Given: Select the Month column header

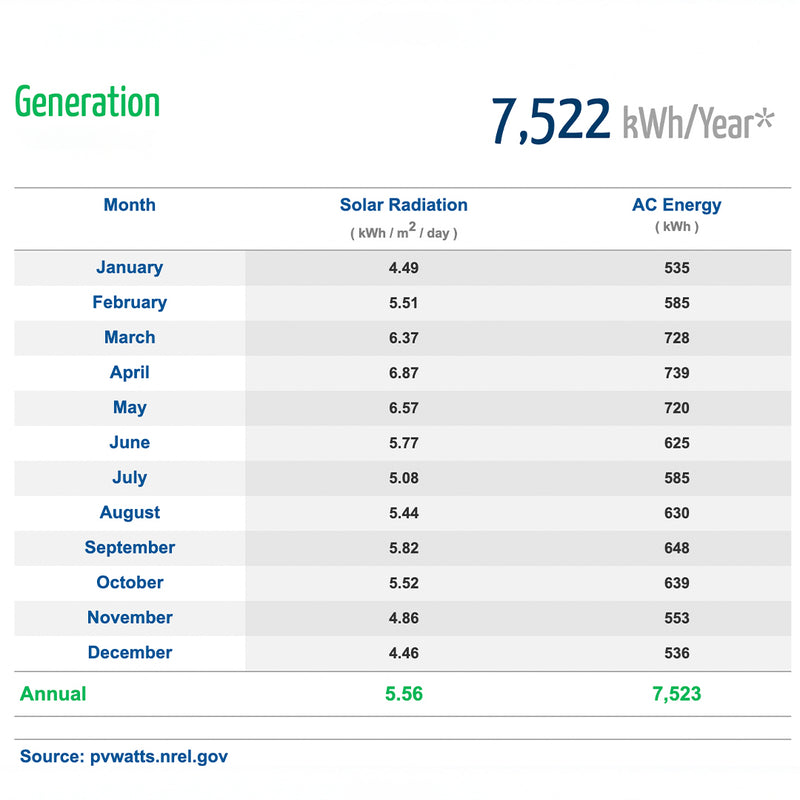Looking at the screenshot, I should pos(129,205).
